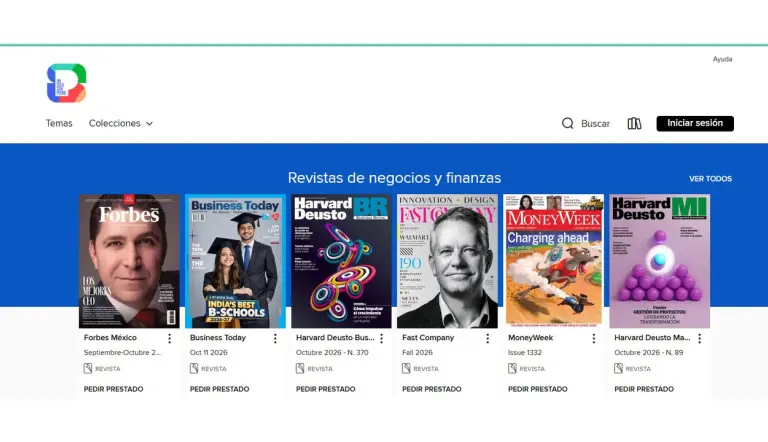Screen dimensions: 768x442
Task: Click PEDIR PRESTADO under Harvard Deusto Ma...
Action: click(x=644, y=389)
